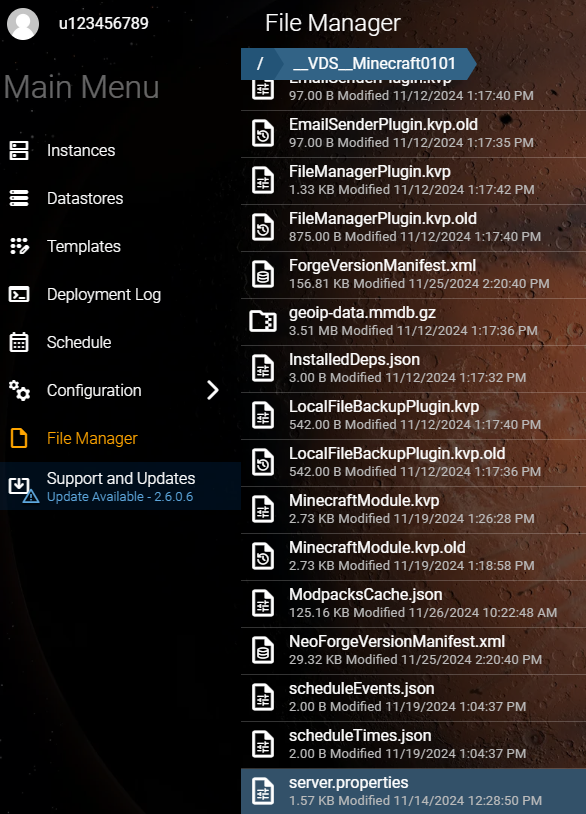This screenshot has height=814, width=586.
Task: Open the Configuration menu entry
Action: click(x=94, y=390)
